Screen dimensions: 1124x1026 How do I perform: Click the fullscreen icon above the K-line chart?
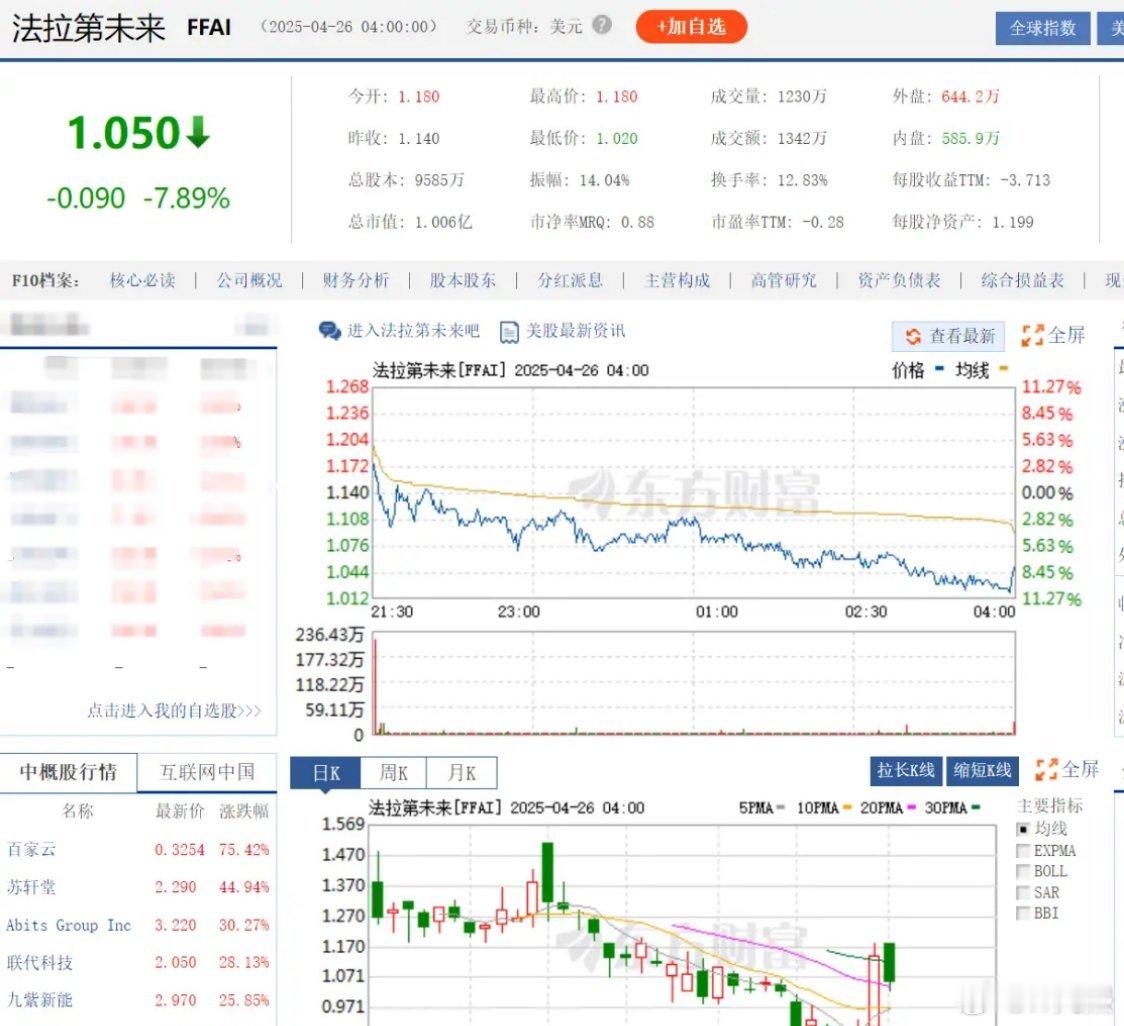pyautogui.click(x=1047, y=769)
